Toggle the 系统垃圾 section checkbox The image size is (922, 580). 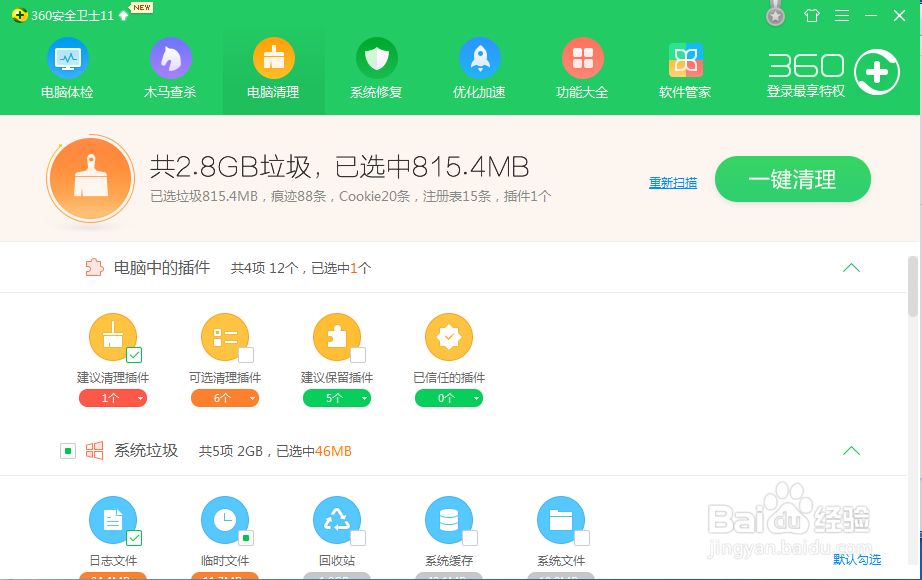click(68, 451)
